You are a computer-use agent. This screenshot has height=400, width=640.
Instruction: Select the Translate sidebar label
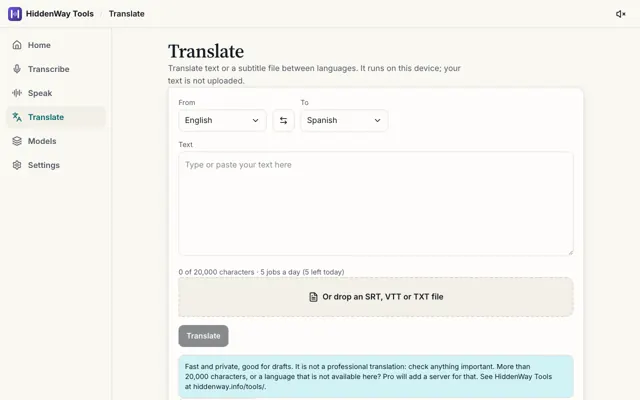(46, 117)
